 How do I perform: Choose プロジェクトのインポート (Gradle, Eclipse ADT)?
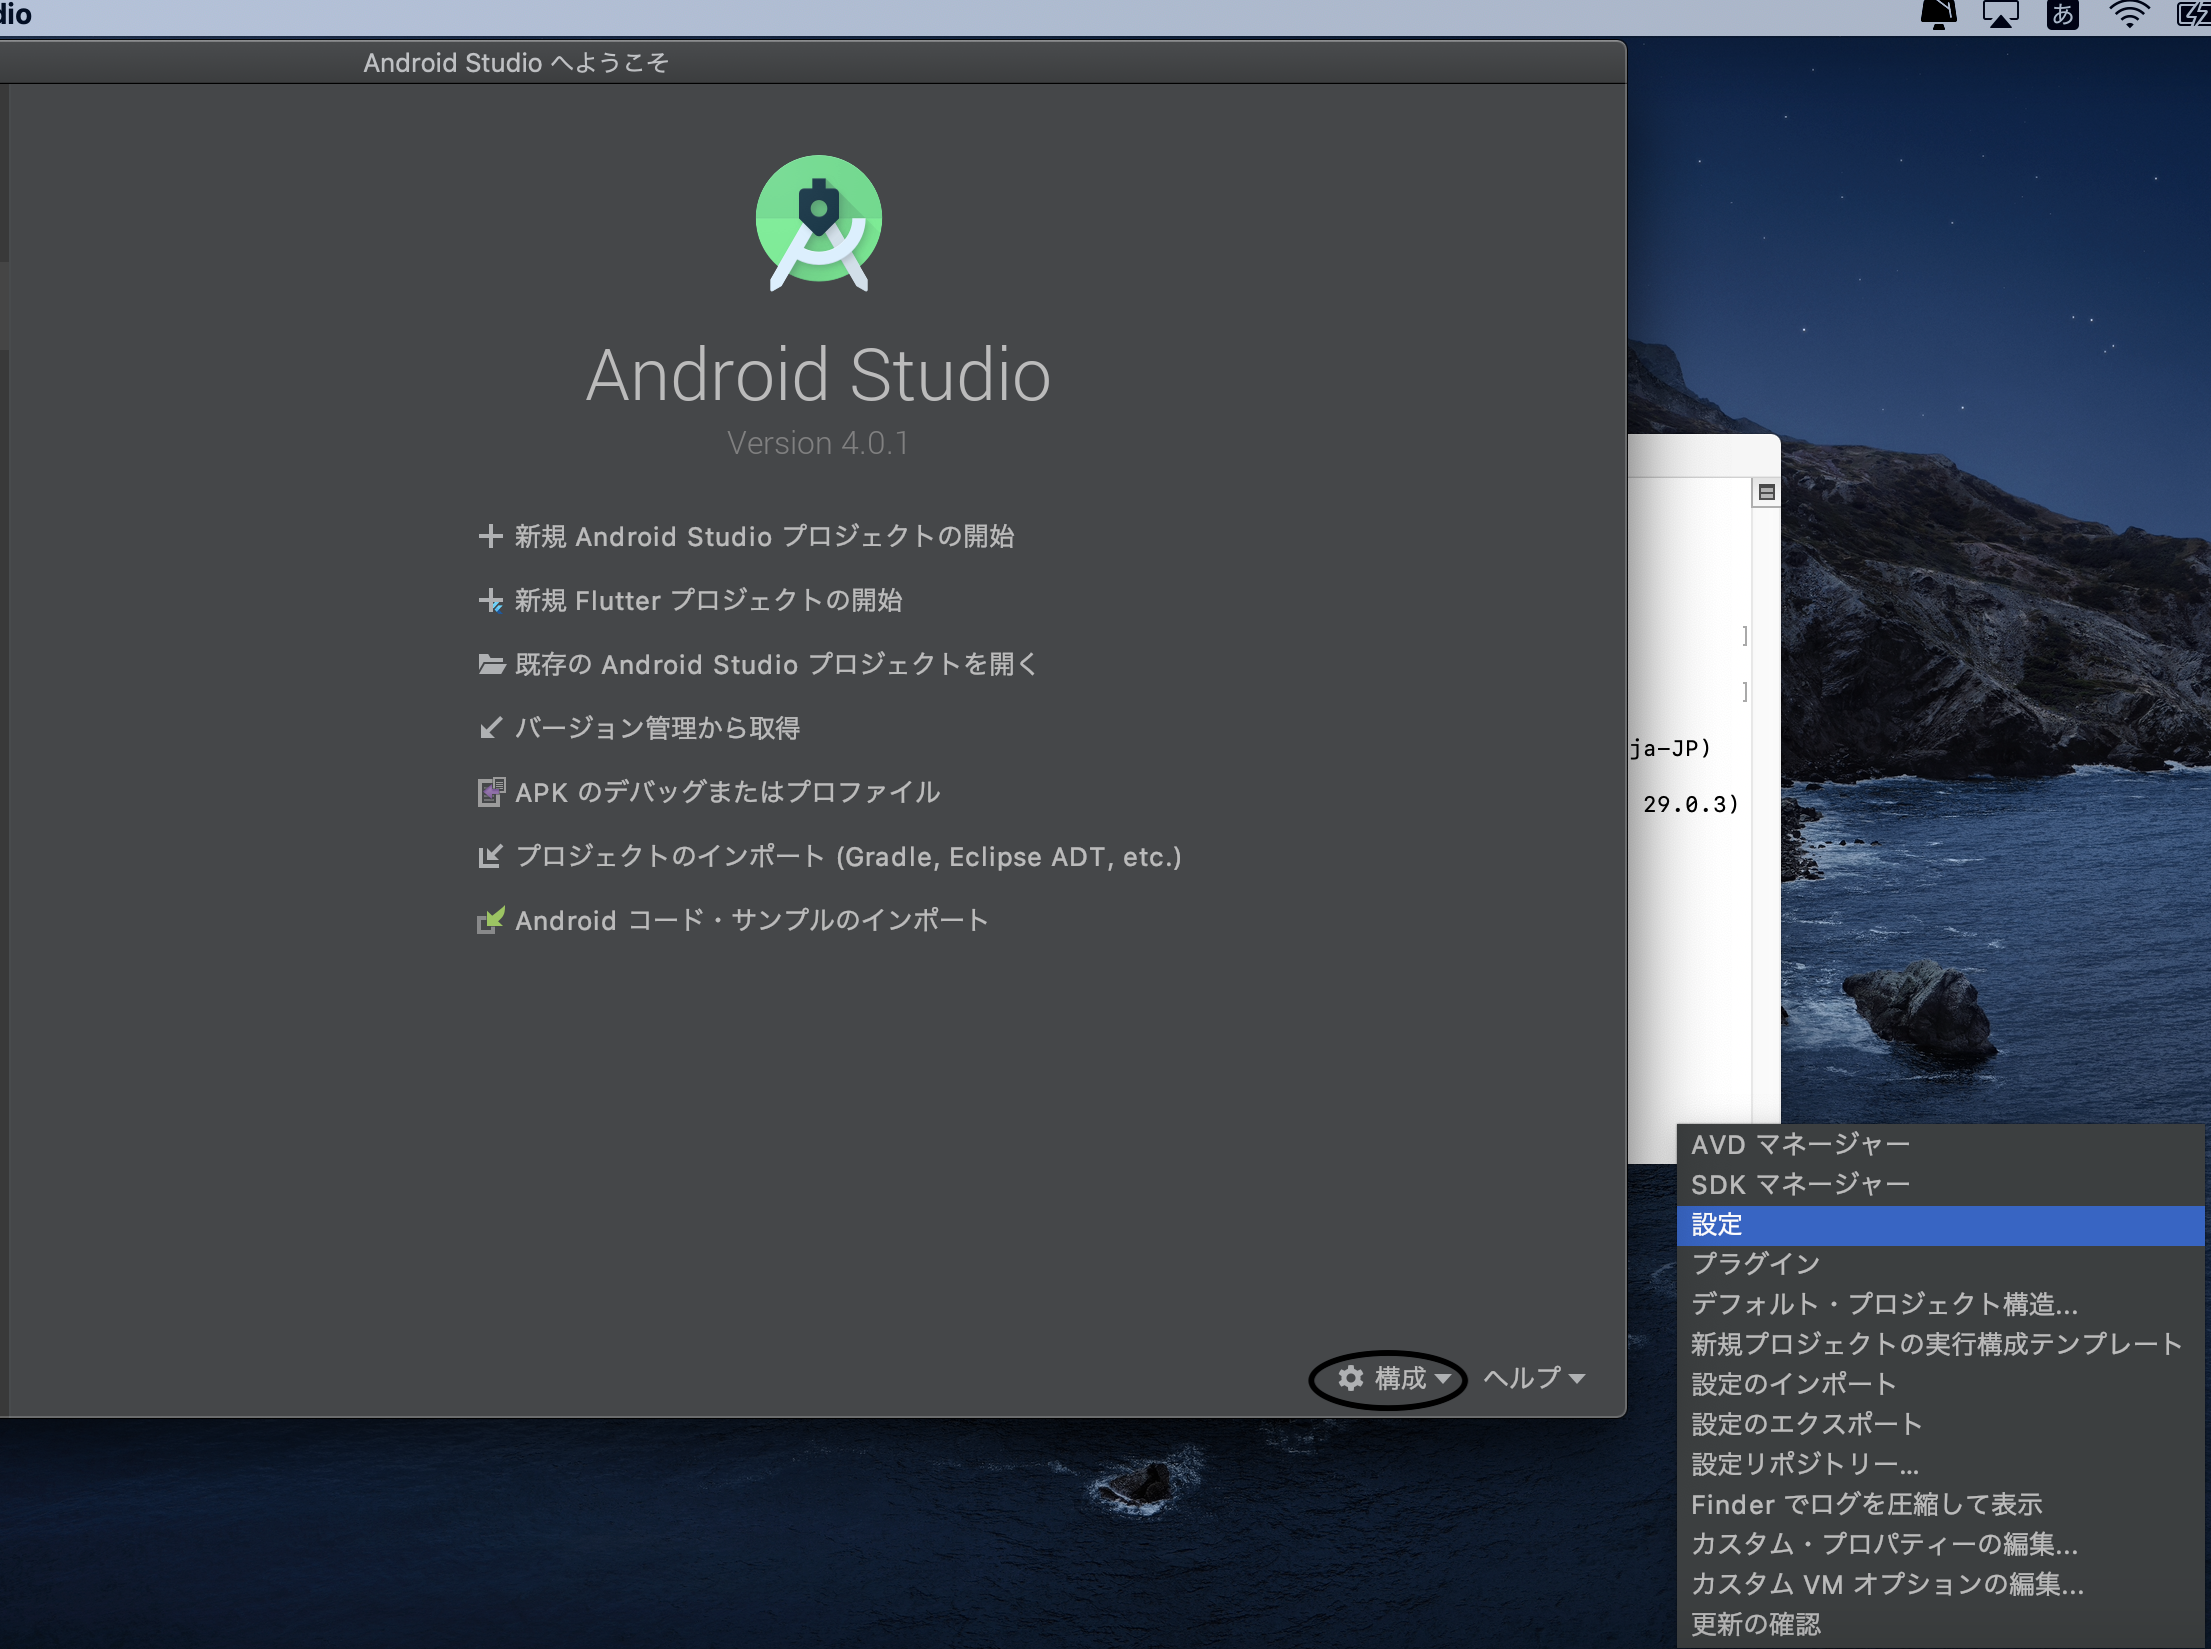click(x=849, y=856)
